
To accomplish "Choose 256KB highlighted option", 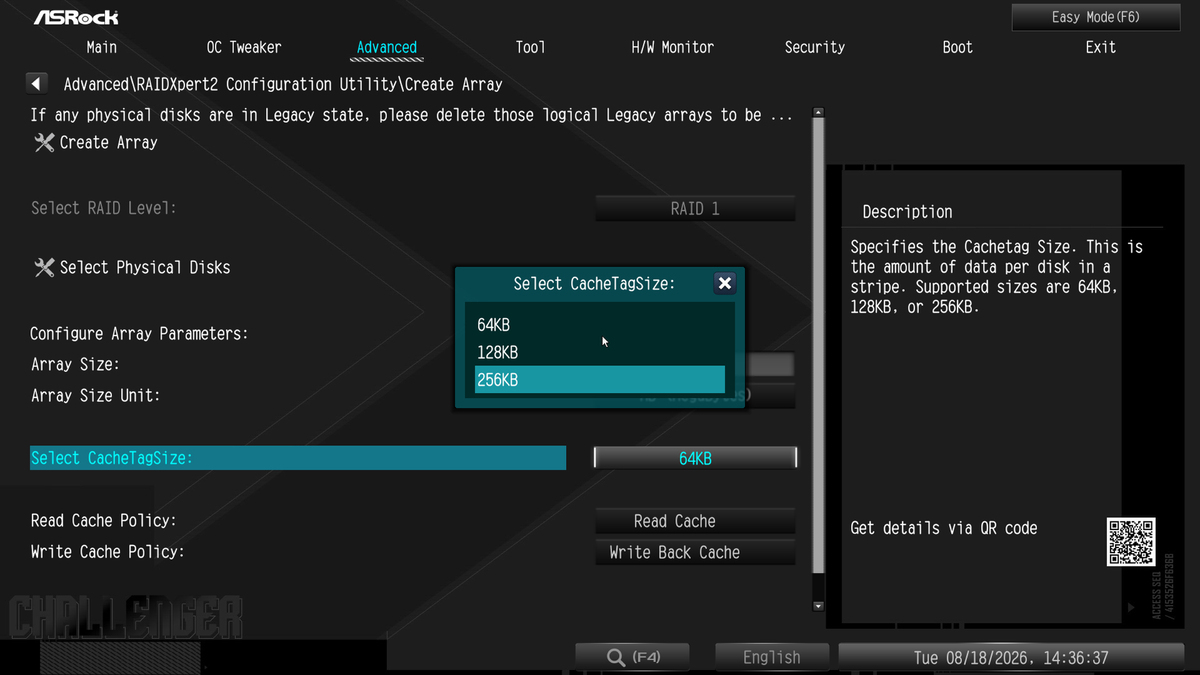I will click(600, 380).
